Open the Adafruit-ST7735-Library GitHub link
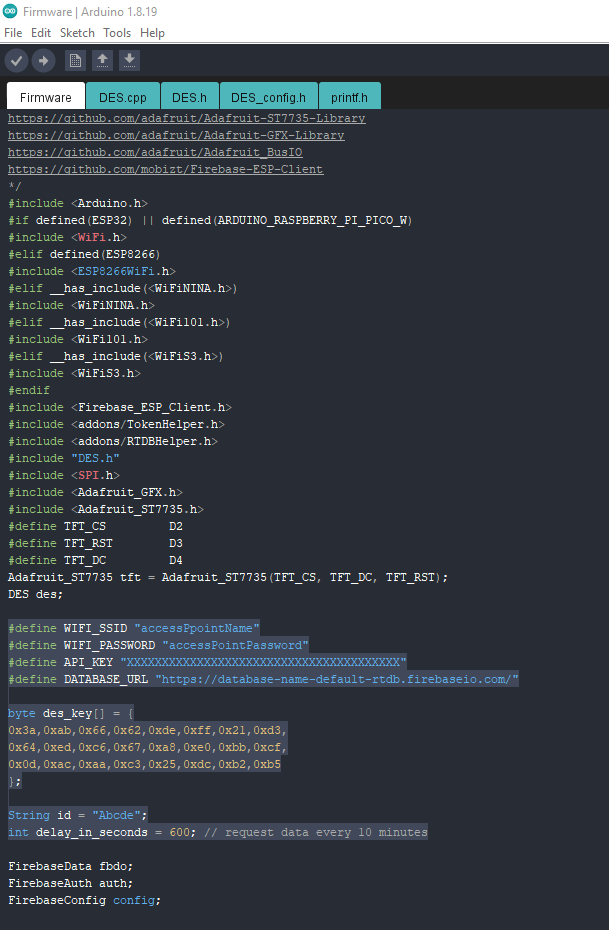Image resolution: width=609 pixels, height=930 pixels. (x=187, y=118)
